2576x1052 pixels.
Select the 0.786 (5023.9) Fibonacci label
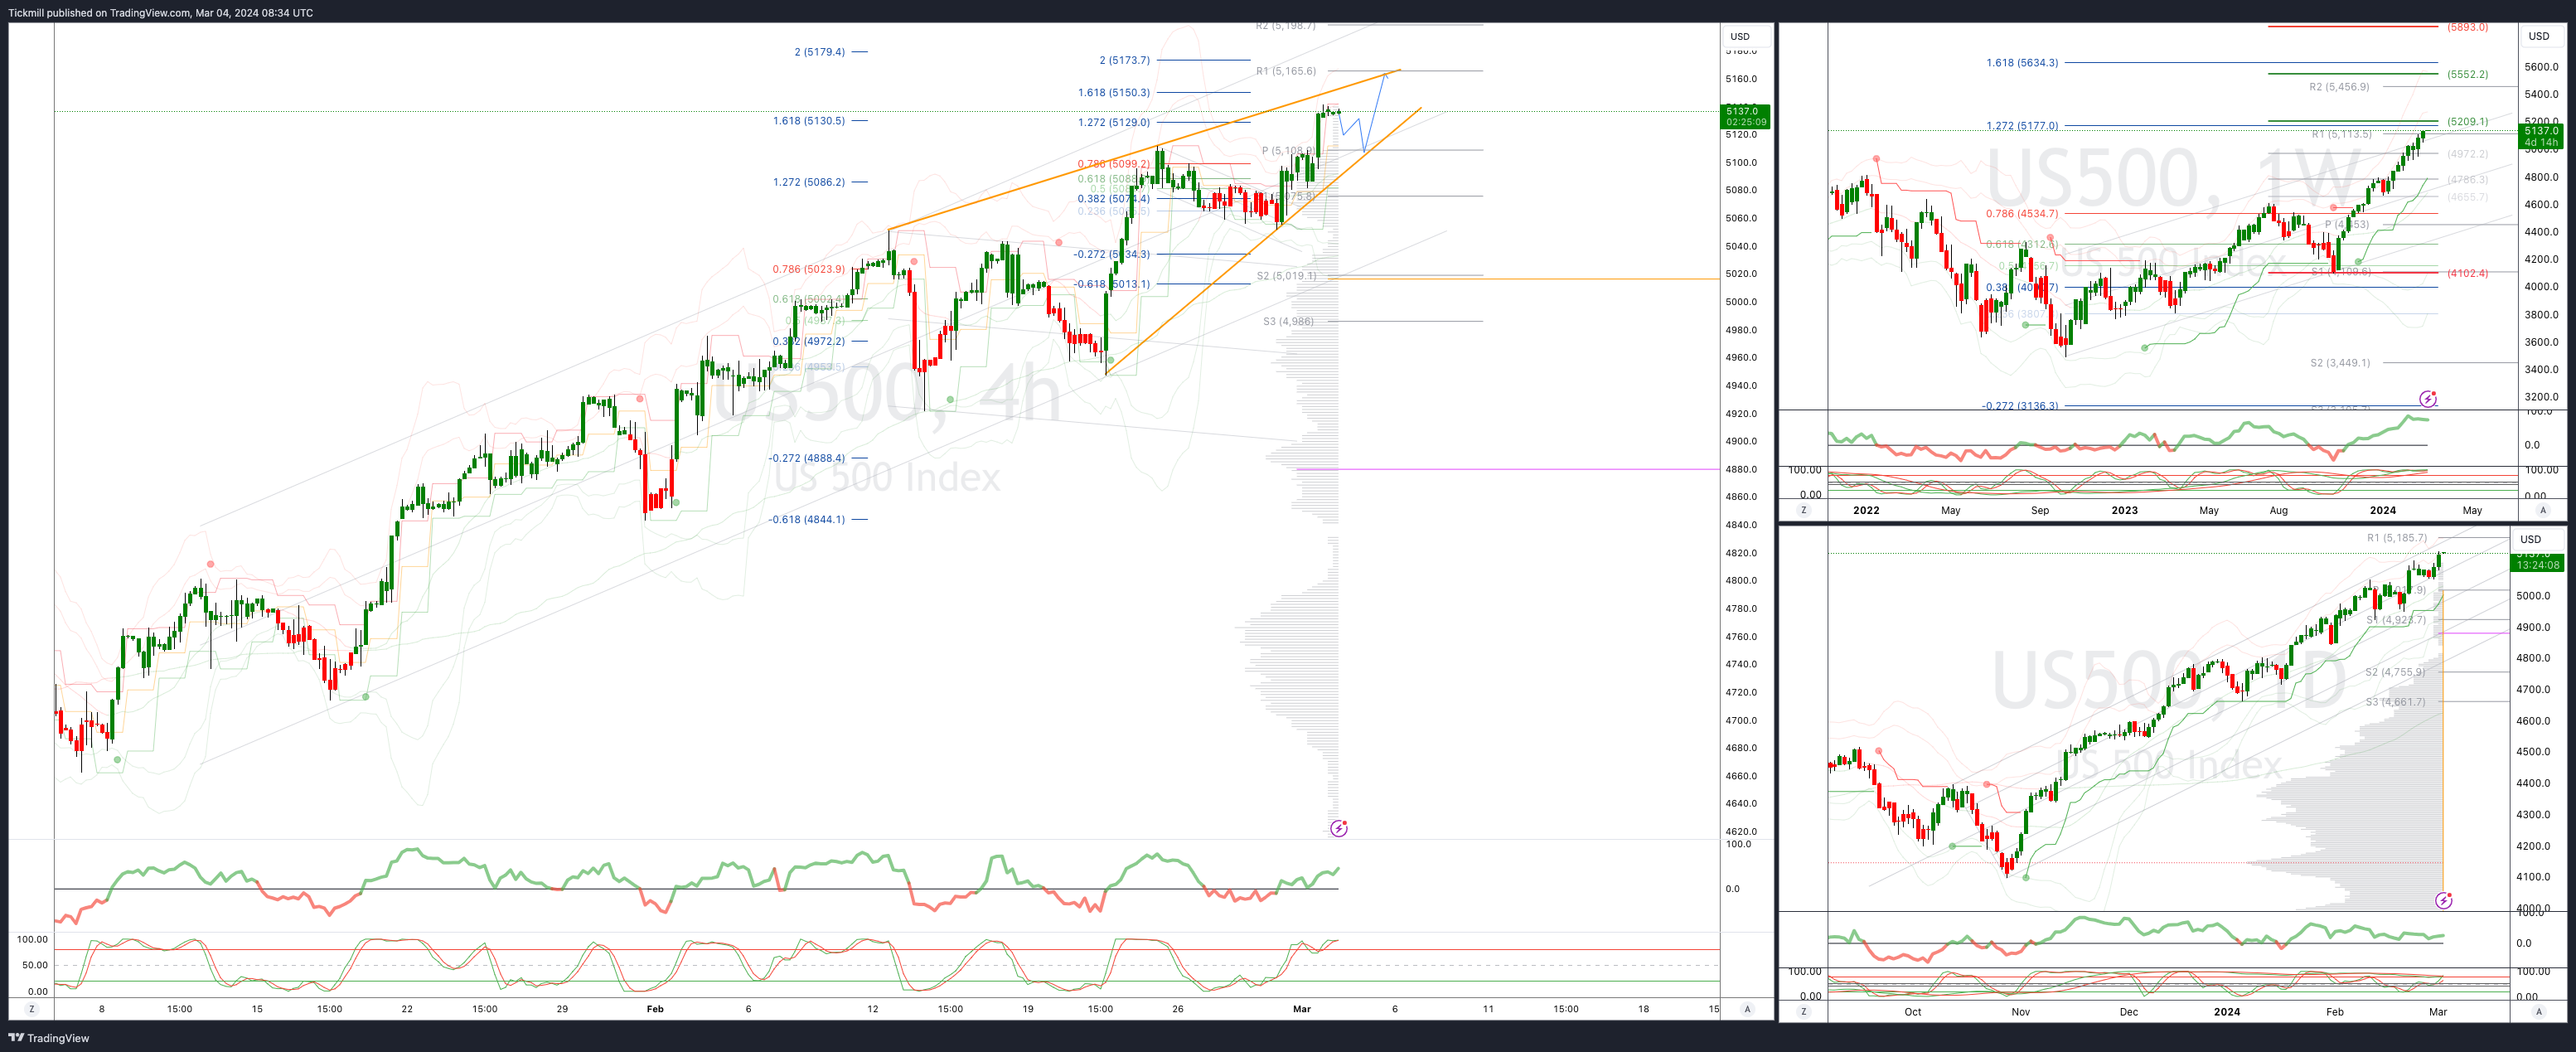(808, 269)
